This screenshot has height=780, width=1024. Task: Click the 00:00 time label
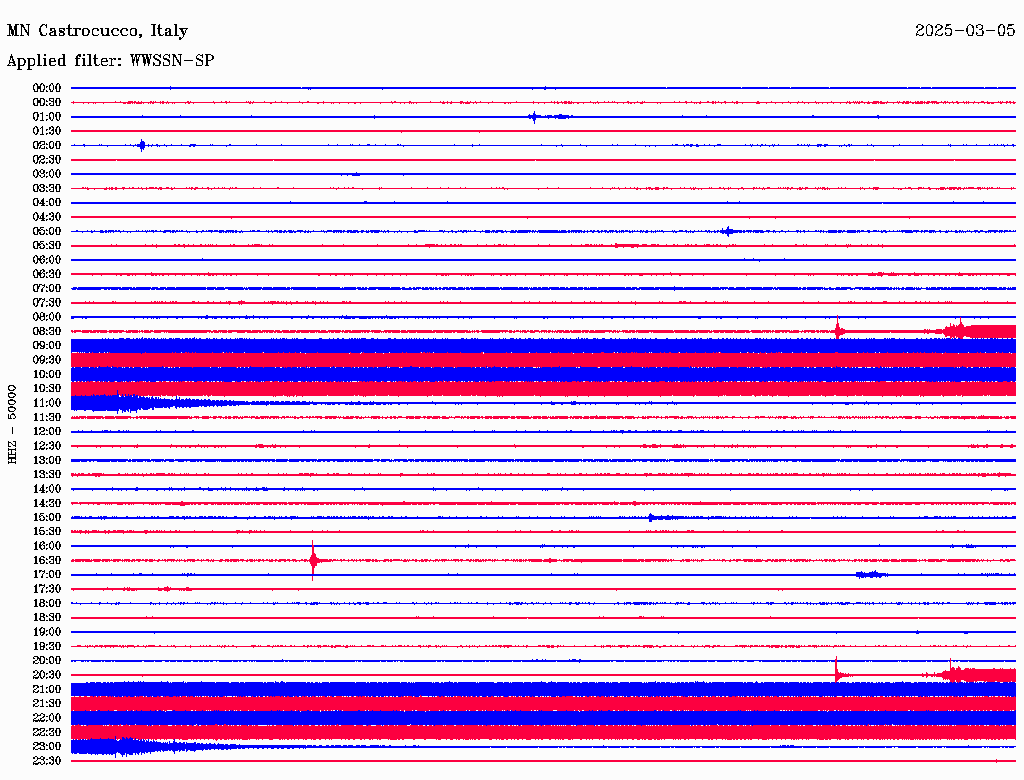pyautogui.click(x=46, y=88)
